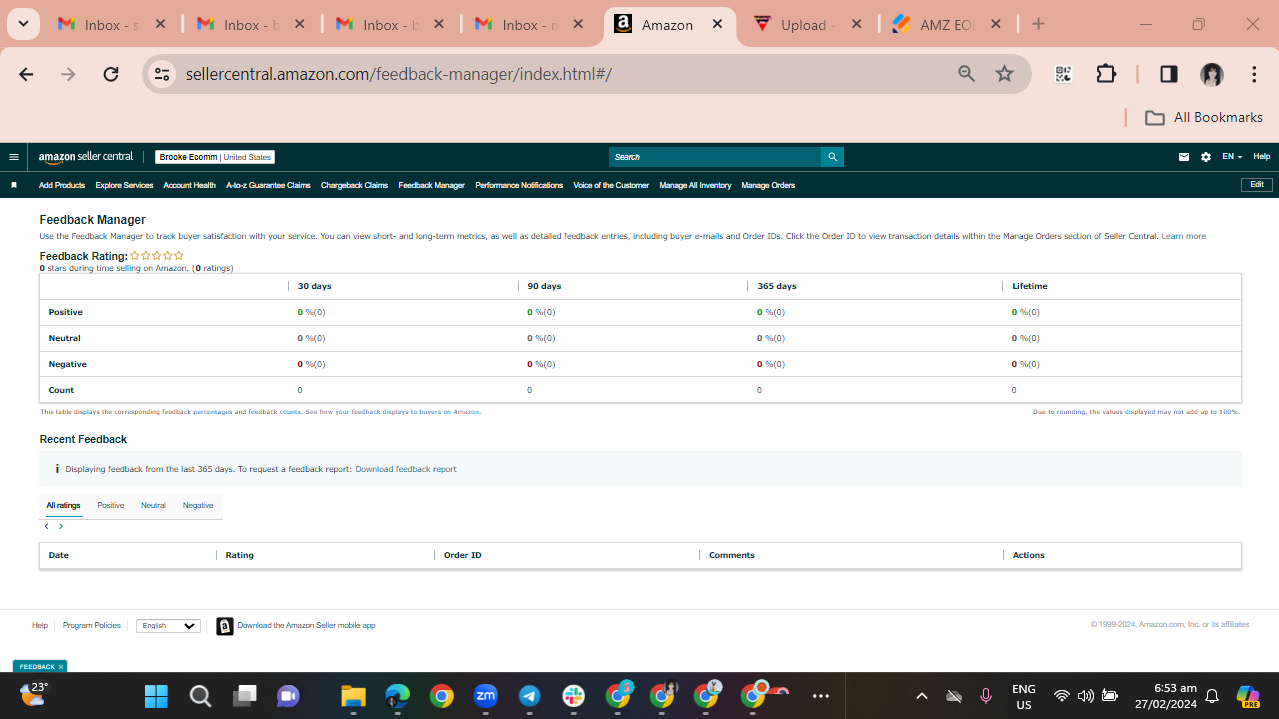This screenshot has width=1279, height=719.
Task: Click the bookmark flag icon beside Add Products
Action: (14, 185)
